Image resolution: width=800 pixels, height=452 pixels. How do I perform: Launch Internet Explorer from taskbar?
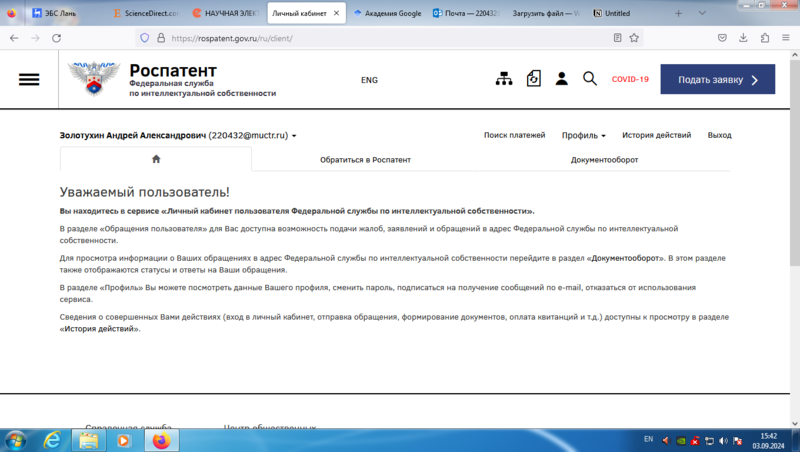pyautogui.click(x=52, y=440)
